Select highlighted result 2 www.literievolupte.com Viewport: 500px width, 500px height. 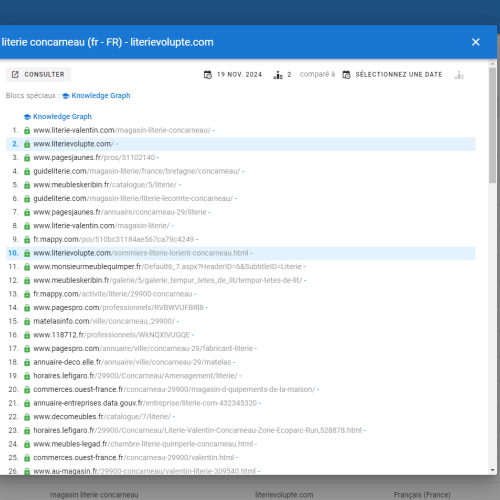click(x=241, y=144)
